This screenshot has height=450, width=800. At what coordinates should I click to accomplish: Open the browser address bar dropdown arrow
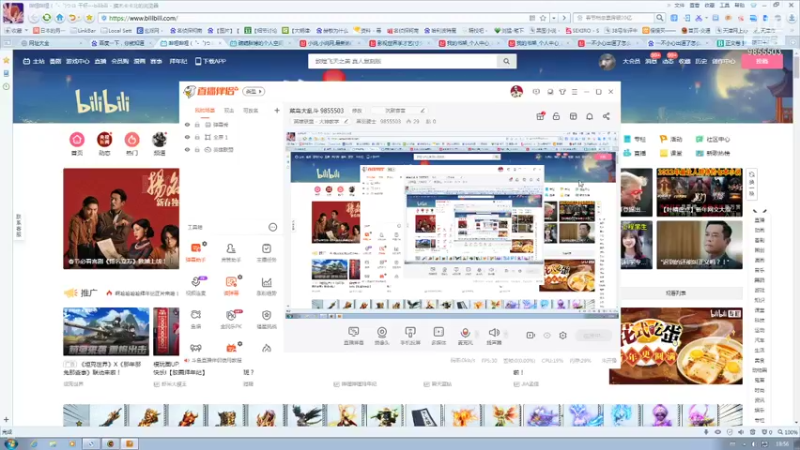(x=554, y=18)
